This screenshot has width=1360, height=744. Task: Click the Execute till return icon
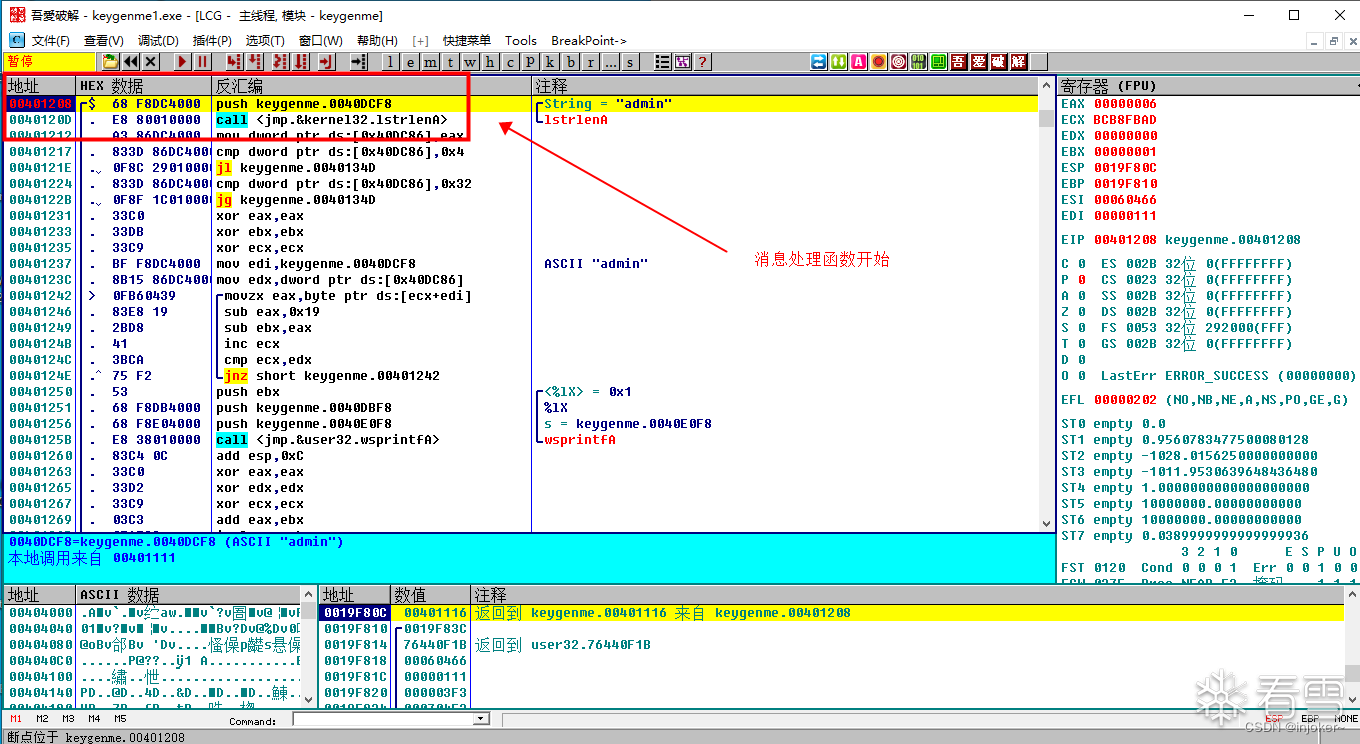pyautogui.click(x=326, y=62)
